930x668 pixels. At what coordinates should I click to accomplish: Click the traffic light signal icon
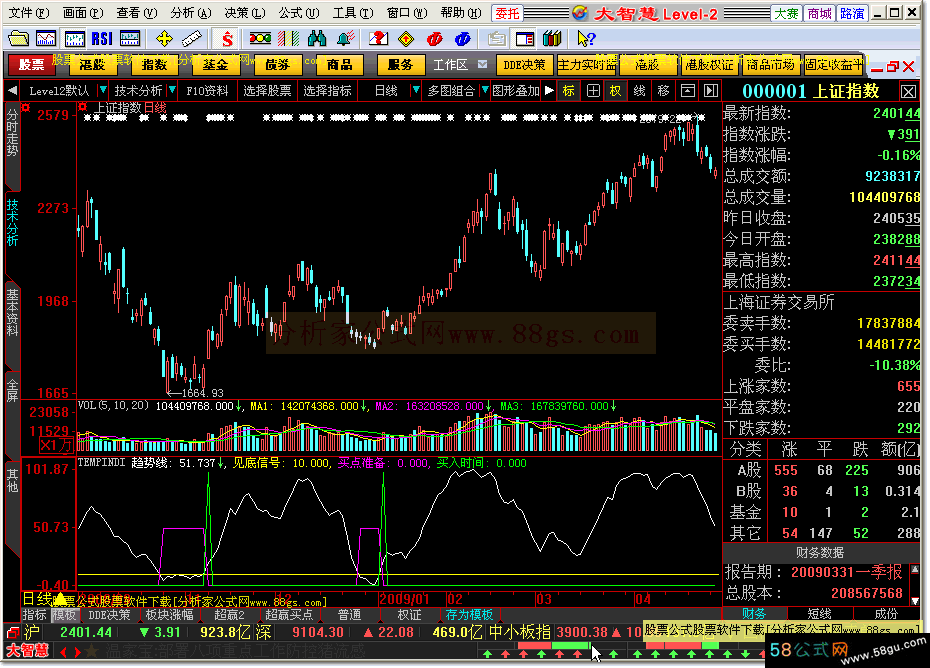pyautogui.click(x=260, y=39)
